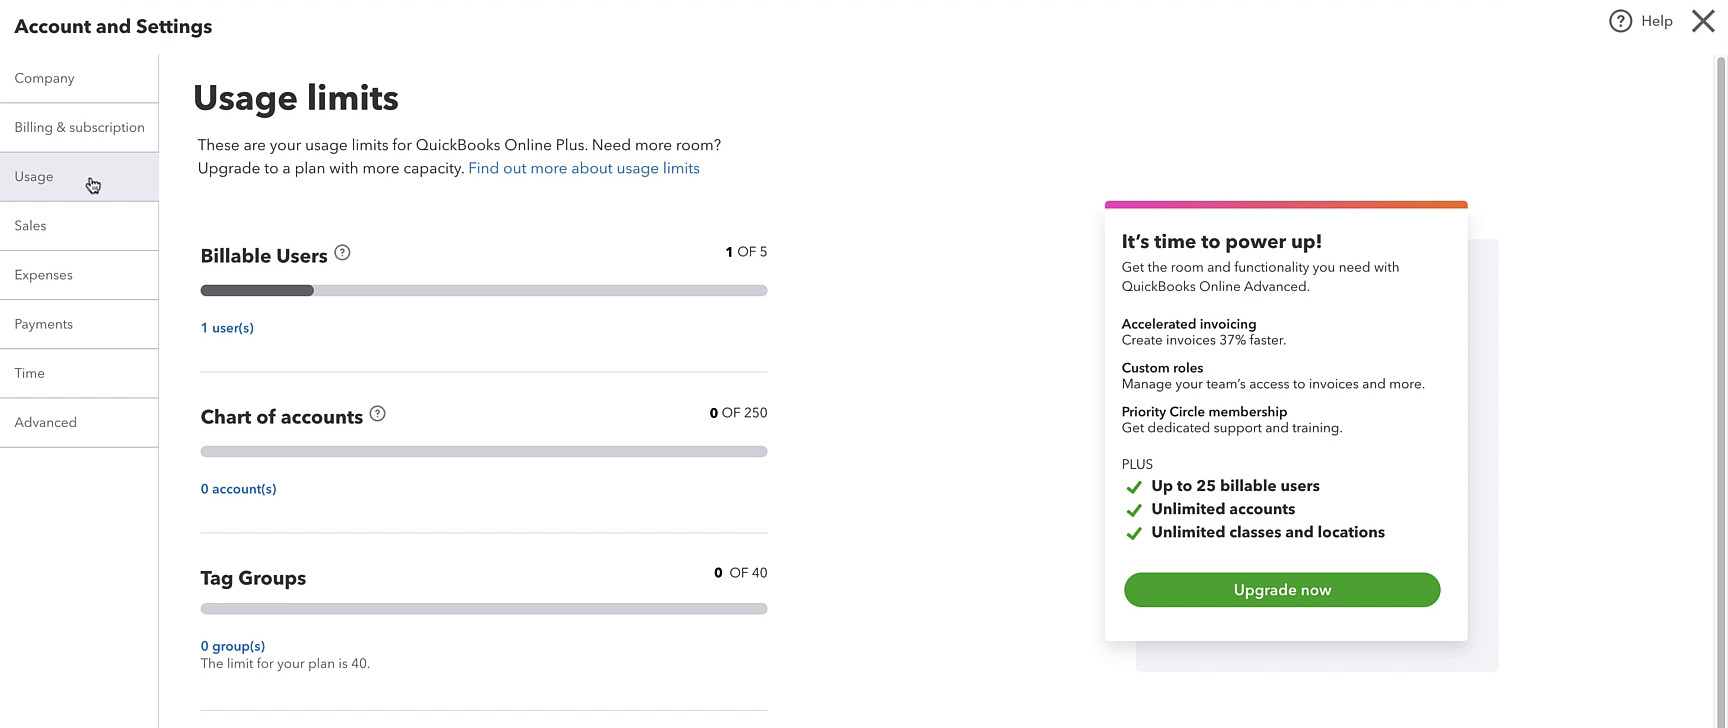Open the Company settings tab
Image resolution: width=1728 pixels, height=728 pixels.
(x=79, y=78)
